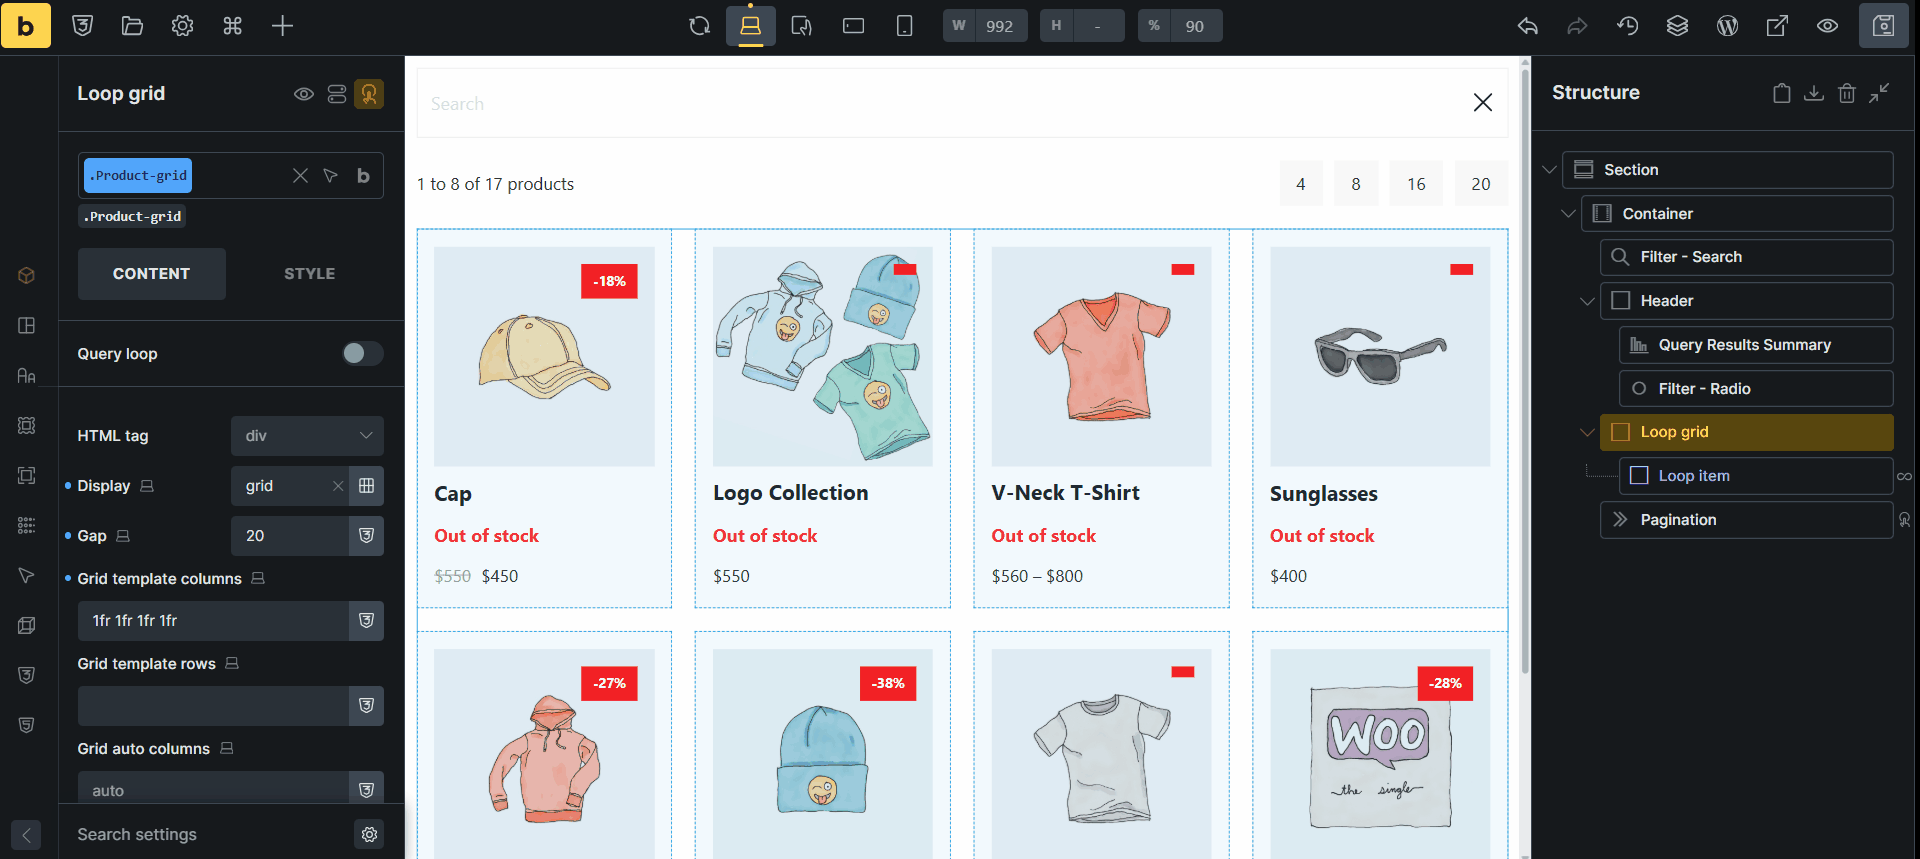Click the Bricks logo button

26,26
